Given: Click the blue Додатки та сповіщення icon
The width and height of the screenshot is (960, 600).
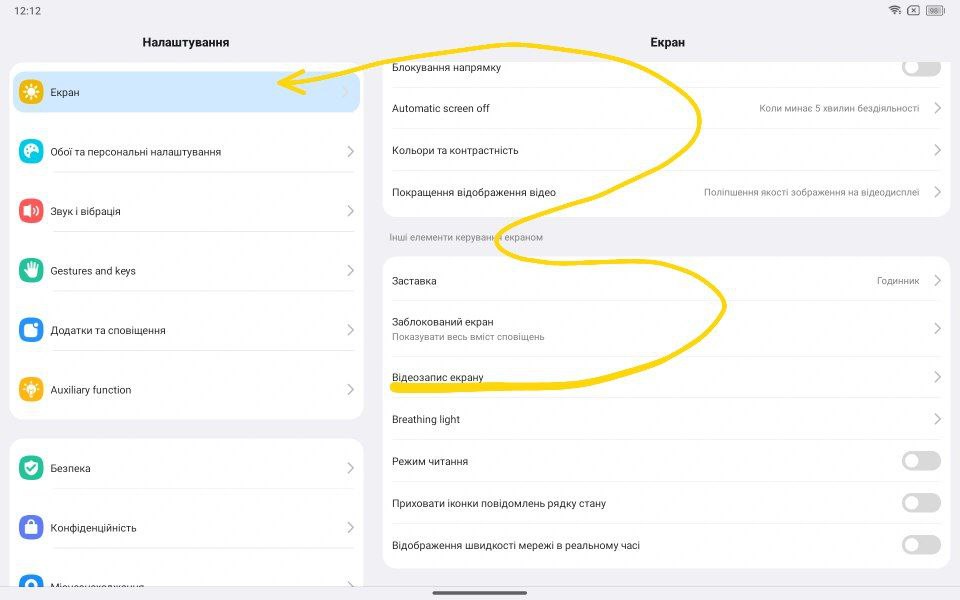Looking at the screenshot, I should (x=31, y=330).
